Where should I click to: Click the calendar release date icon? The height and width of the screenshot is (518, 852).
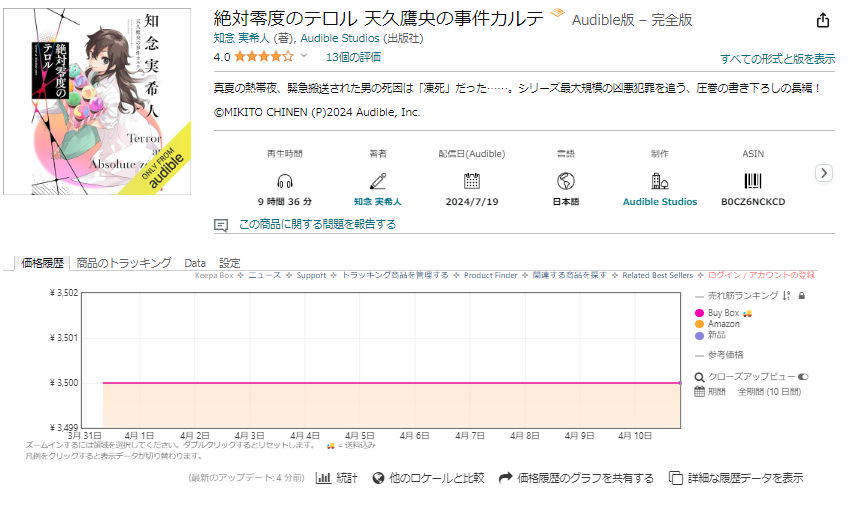(x=472, y=180)
